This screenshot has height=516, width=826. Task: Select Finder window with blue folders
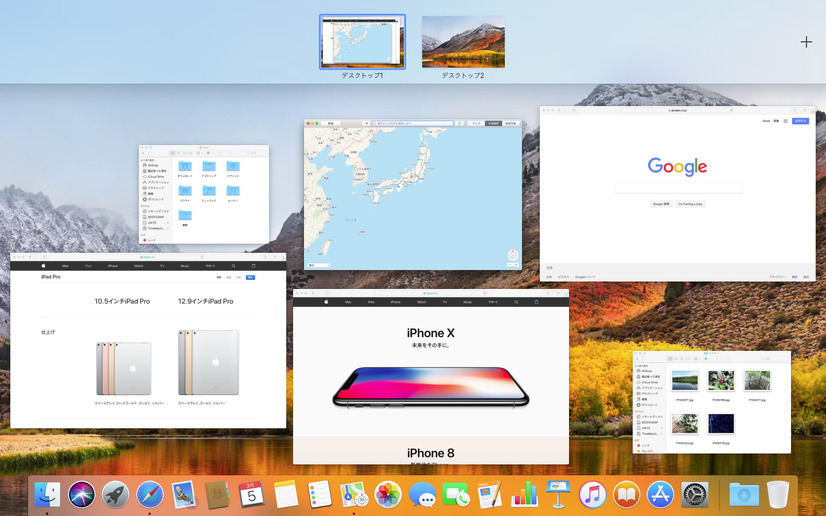point(204,194)
